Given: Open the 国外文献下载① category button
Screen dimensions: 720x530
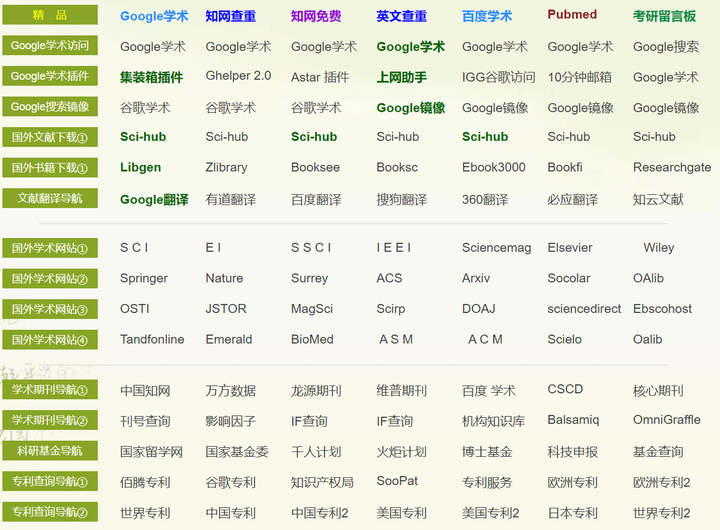Looking at the screenshot, I should click(50, 137).
